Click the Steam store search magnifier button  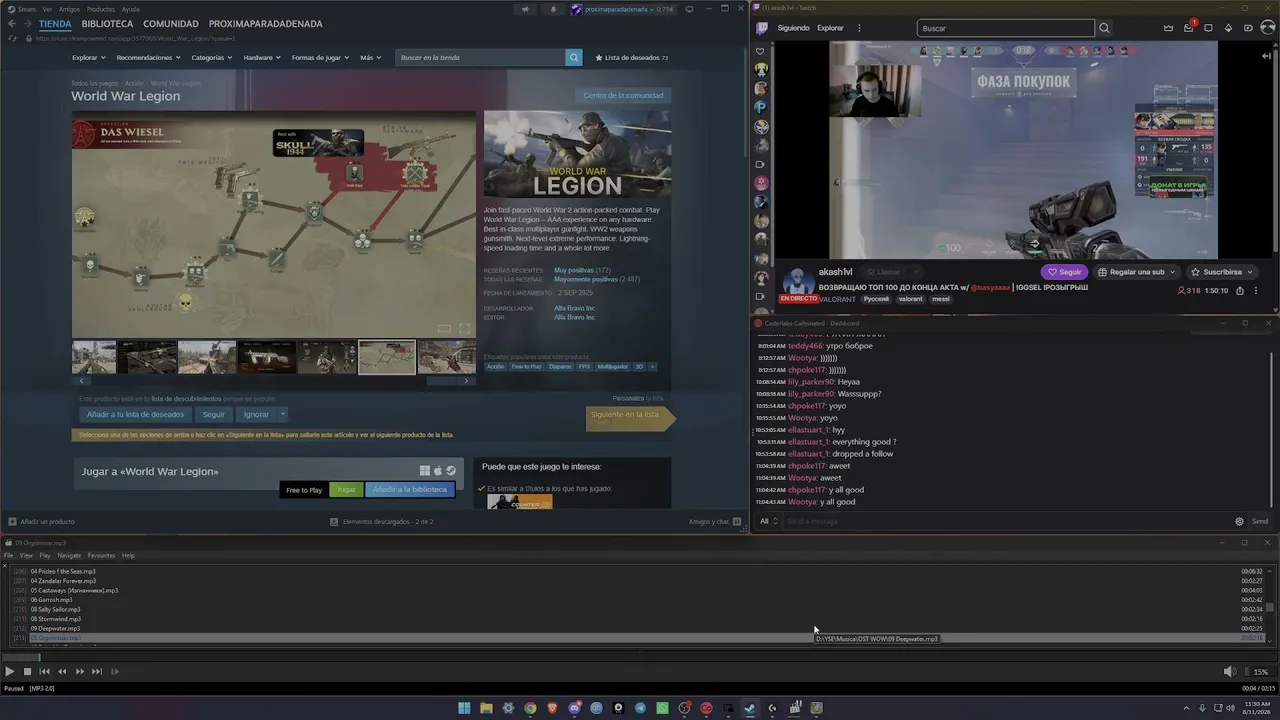tap(574, 58)
